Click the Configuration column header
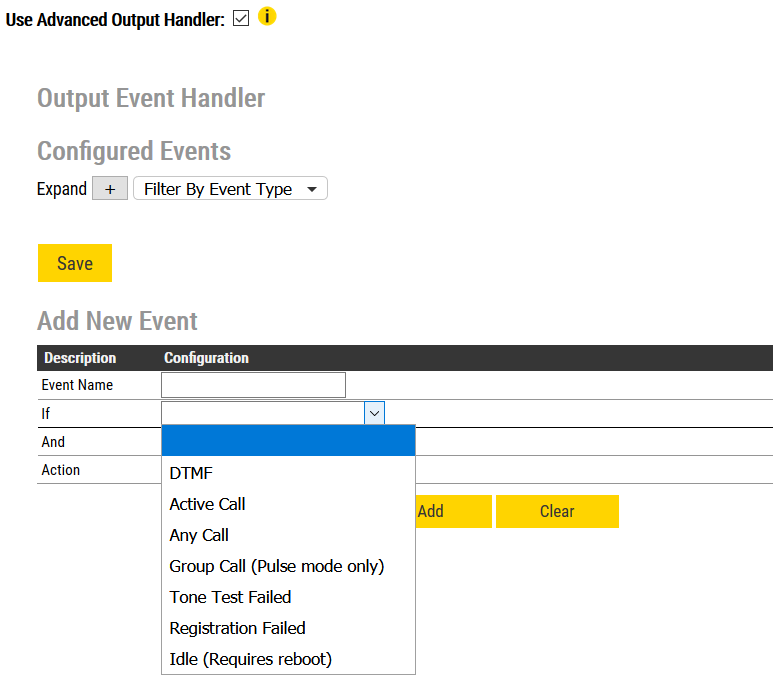 click(206, 358)
